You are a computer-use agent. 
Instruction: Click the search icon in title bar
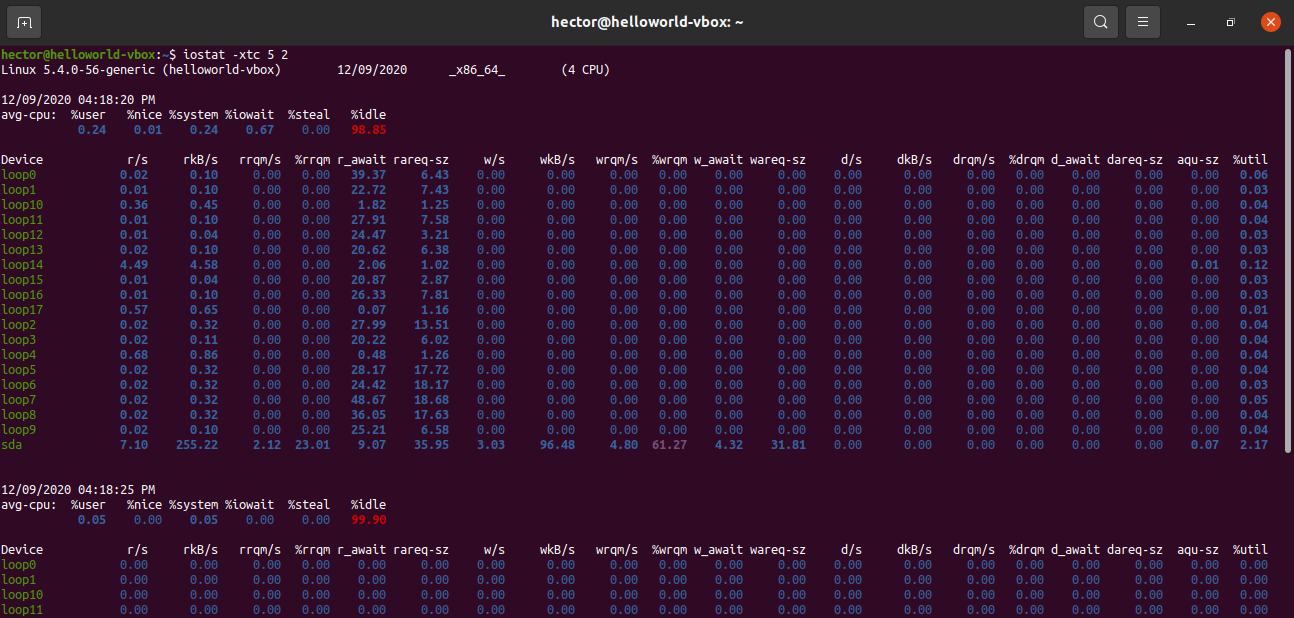click(1100, 22)
